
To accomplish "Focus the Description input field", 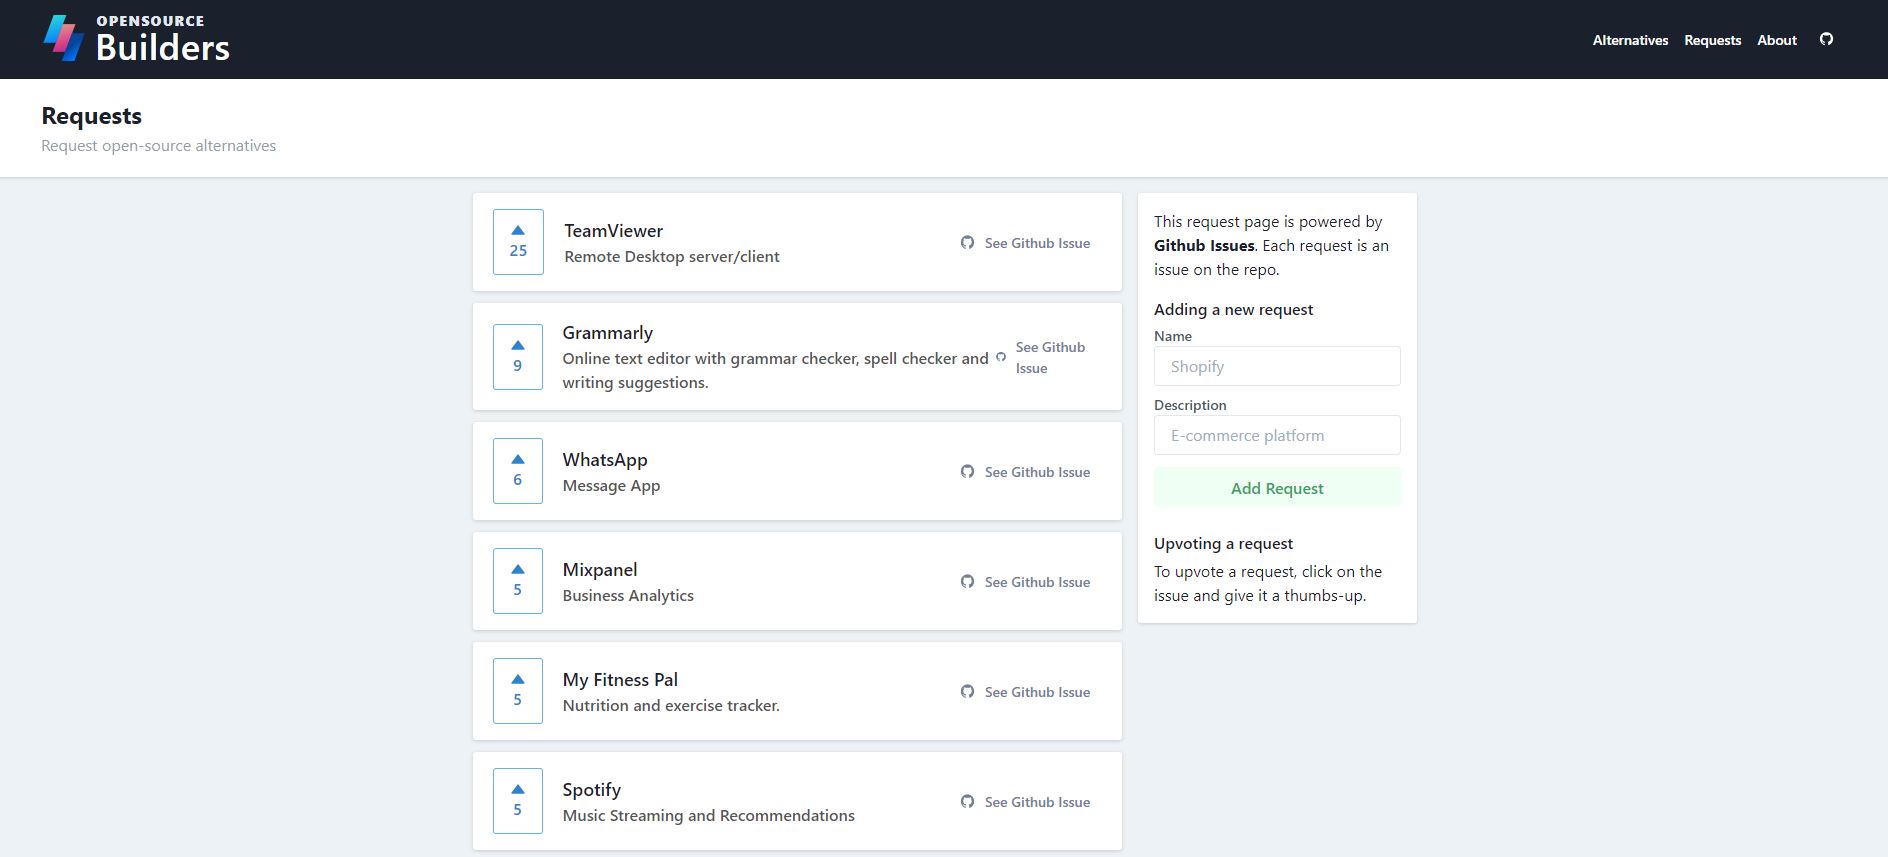I will (x=1277, y=435).
